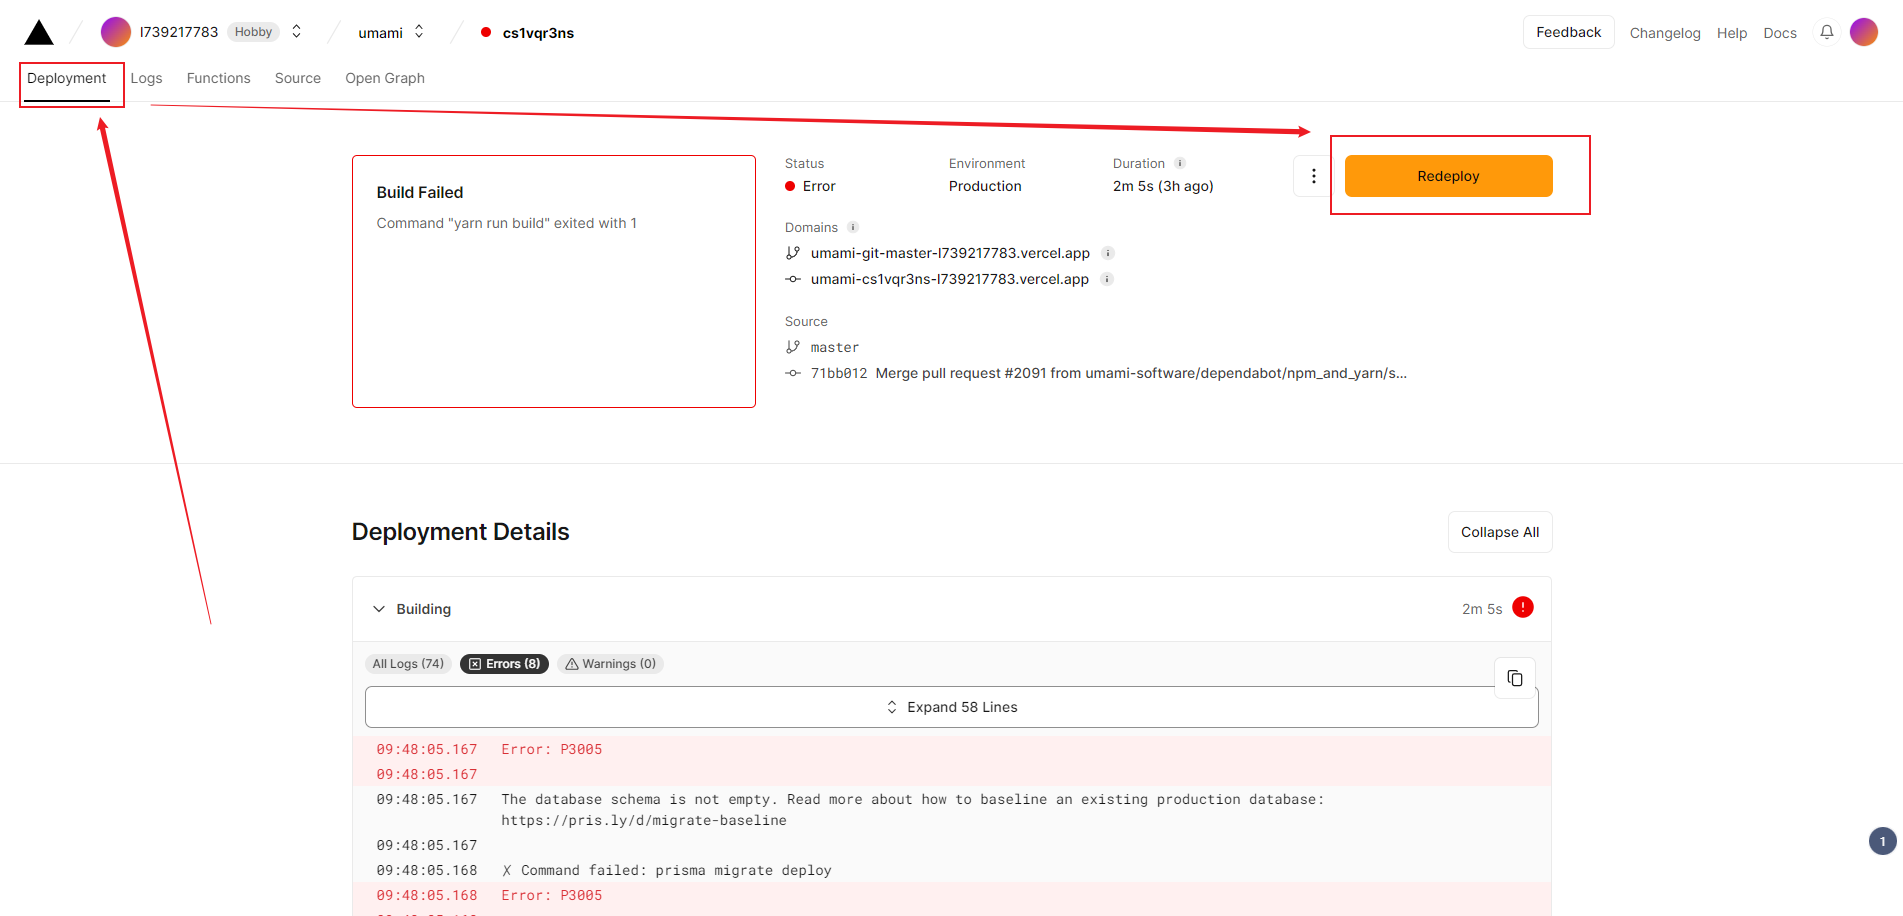
Task: Collapse the Building section chevron
Action: coord(379,609)
